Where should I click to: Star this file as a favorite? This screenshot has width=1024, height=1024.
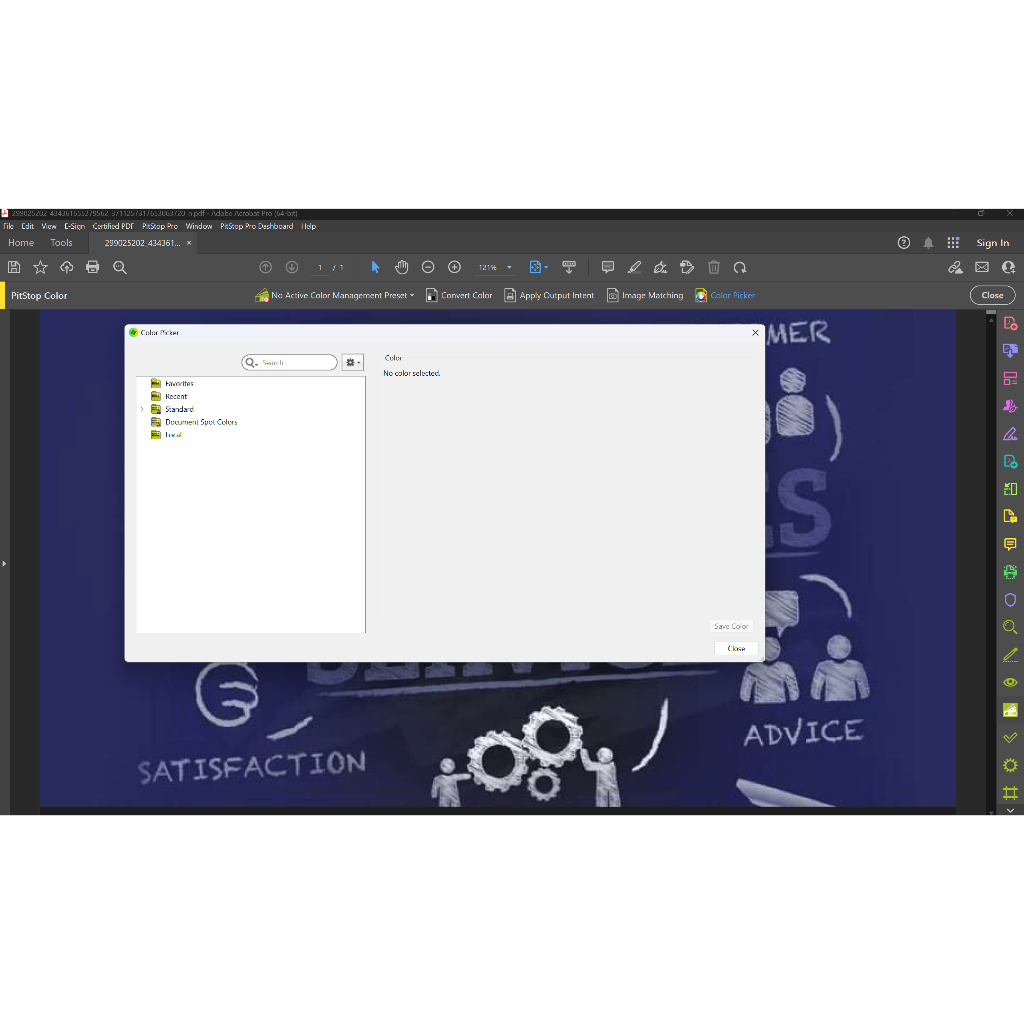pos(40,267)
